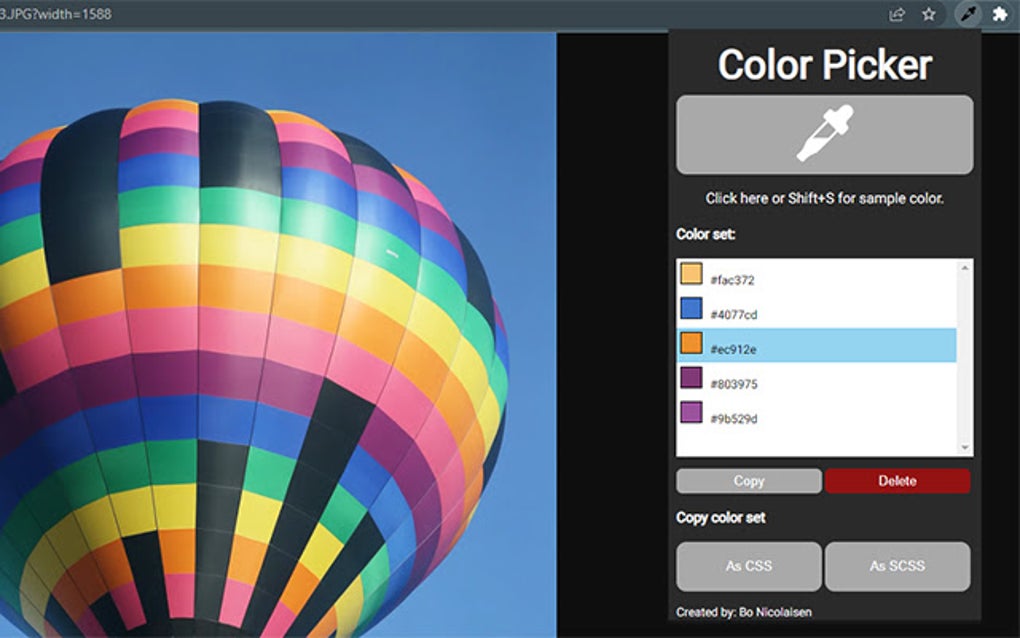Delete the highlighted color
1020x638 pixels.
(897, 481)
